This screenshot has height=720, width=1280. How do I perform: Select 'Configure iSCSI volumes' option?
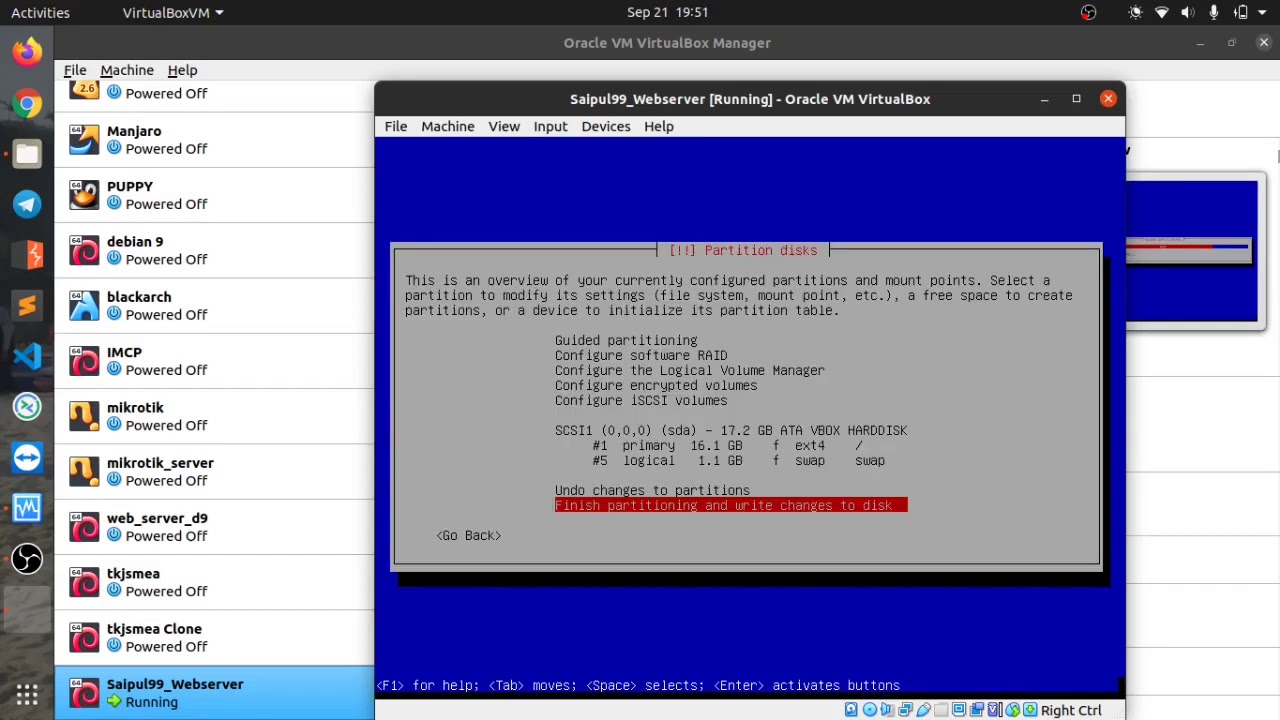(x=641, y=400)
